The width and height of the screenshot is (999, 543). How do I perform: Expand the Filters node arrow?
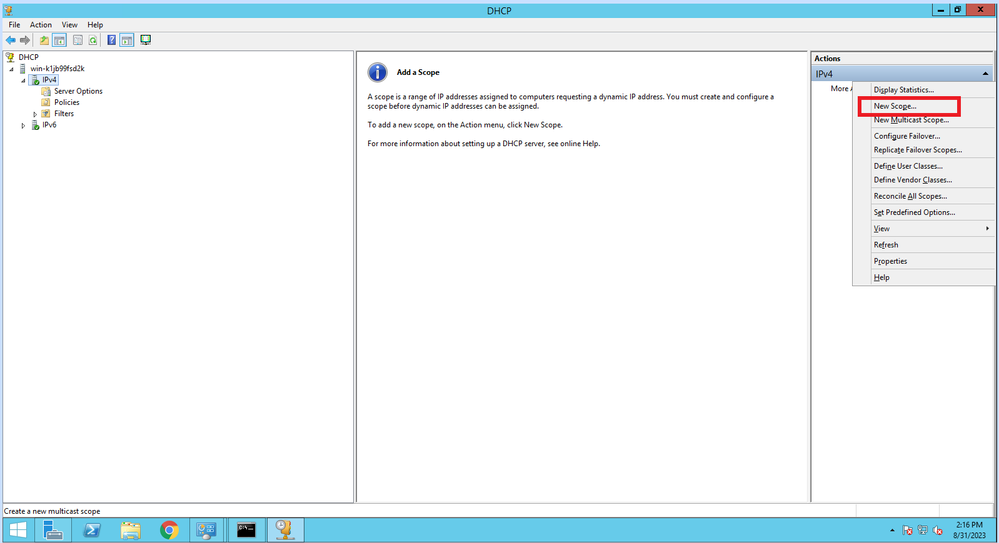[x=35, y=114]
